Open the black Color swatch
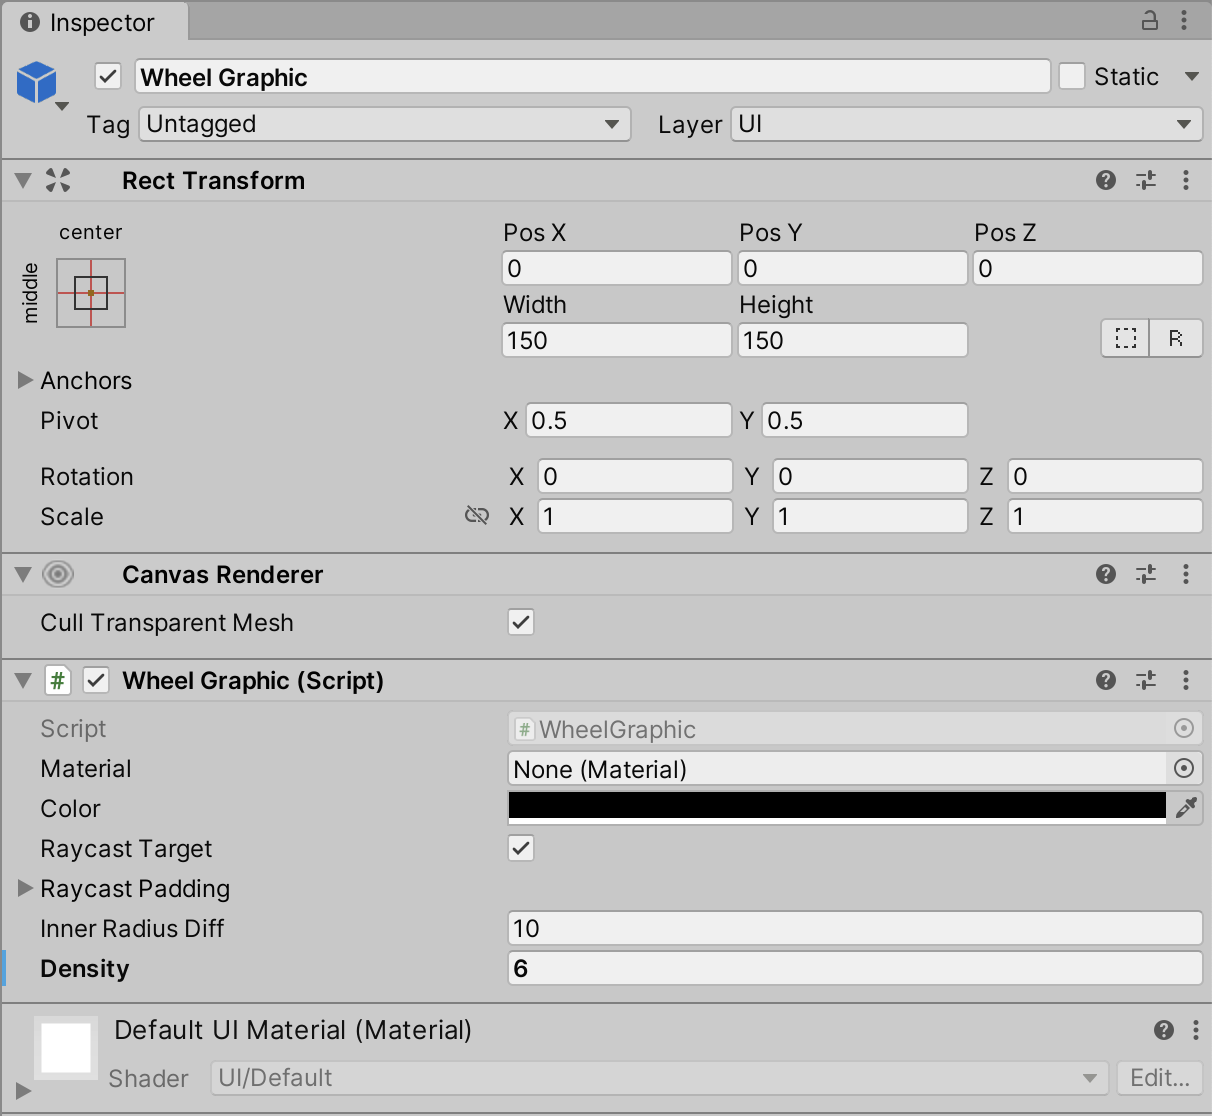The width and height of the screenshot is (1212, 1116). [837, 807]
